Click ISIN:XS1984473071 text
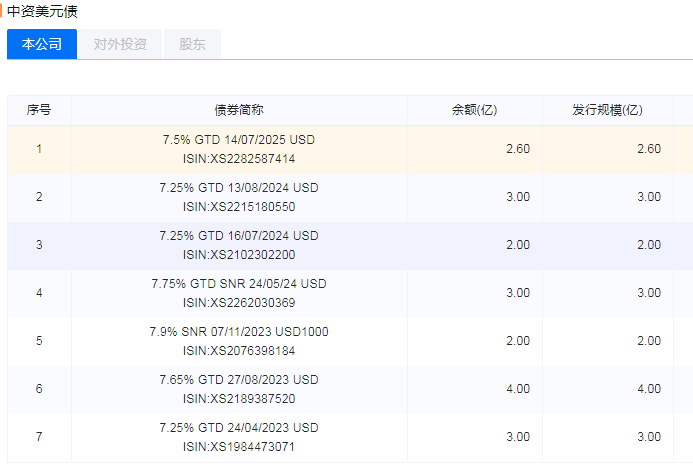The height and width of the screenshot is (475, 693). 239,447
